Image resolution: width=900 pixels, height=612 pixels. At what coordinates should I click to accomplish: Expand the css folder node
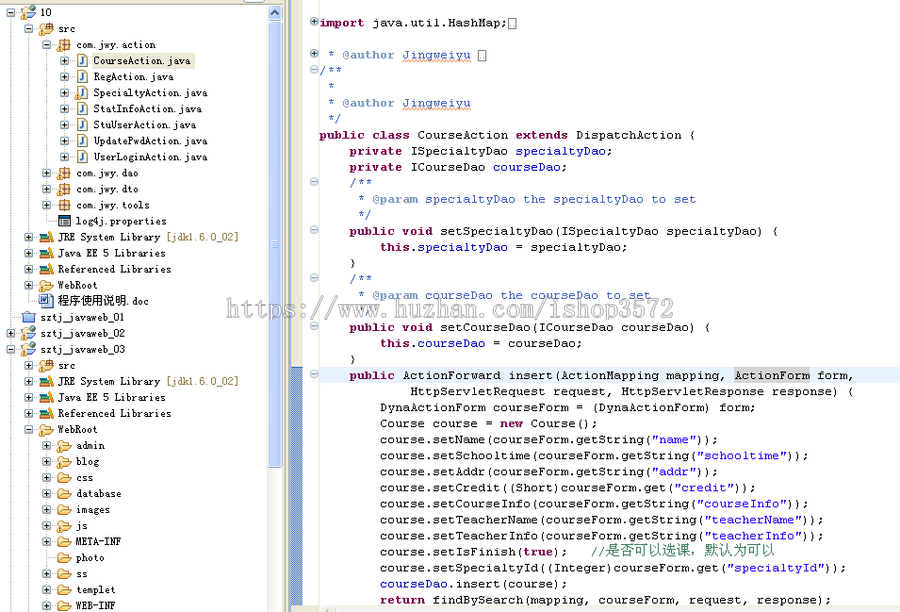tap(46, 477)
